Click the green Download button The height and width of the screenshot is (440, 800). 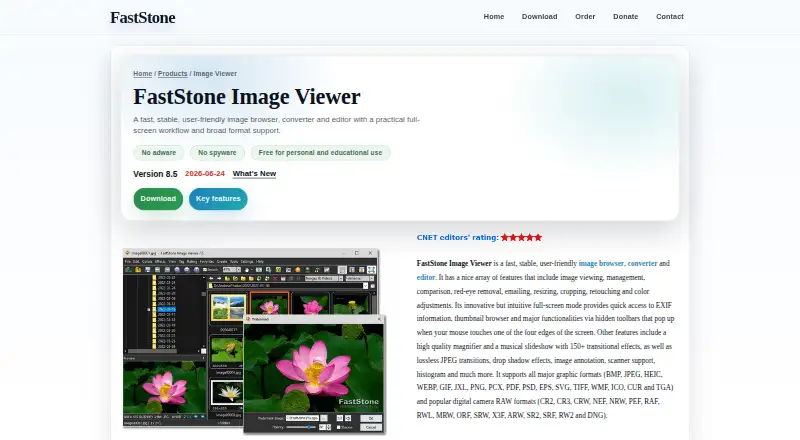click(158, 199)
